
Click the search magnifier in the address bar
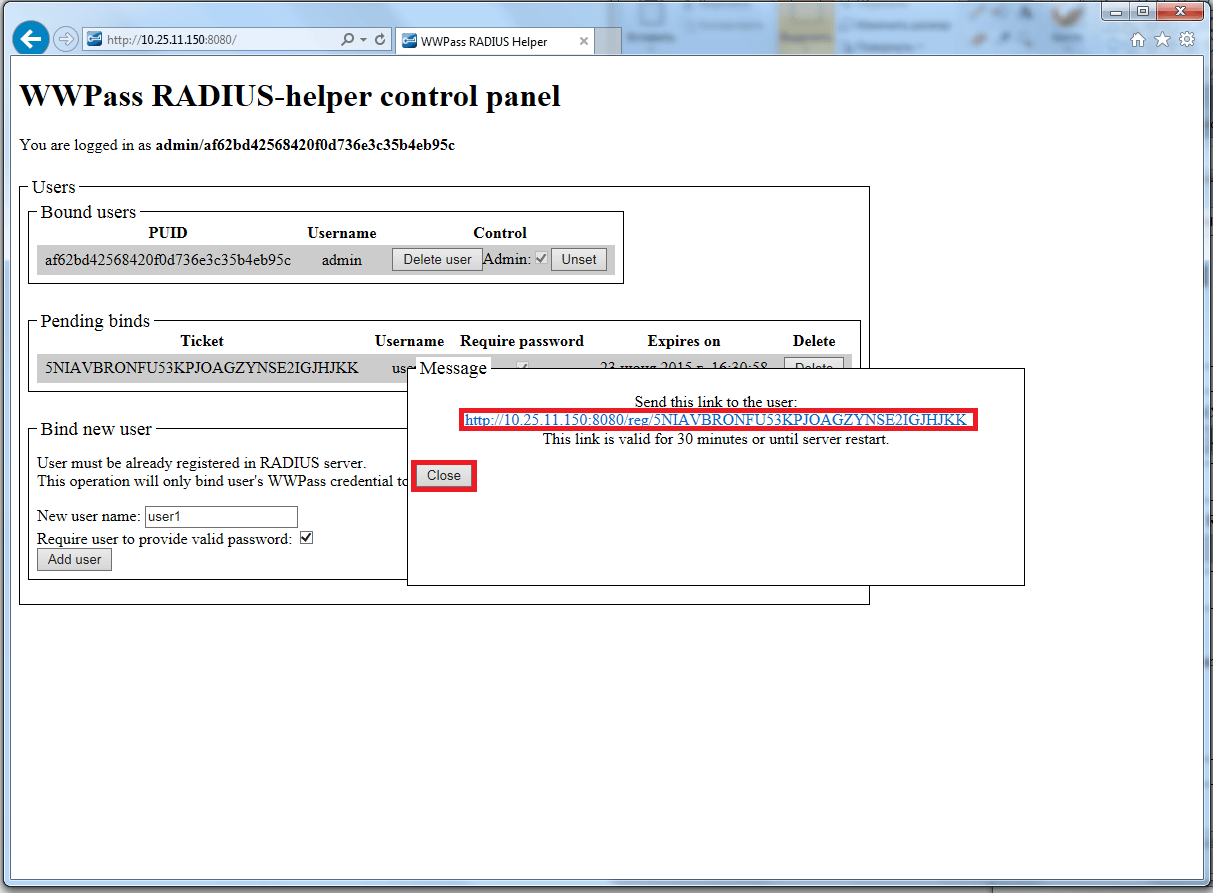pos(347,40)
